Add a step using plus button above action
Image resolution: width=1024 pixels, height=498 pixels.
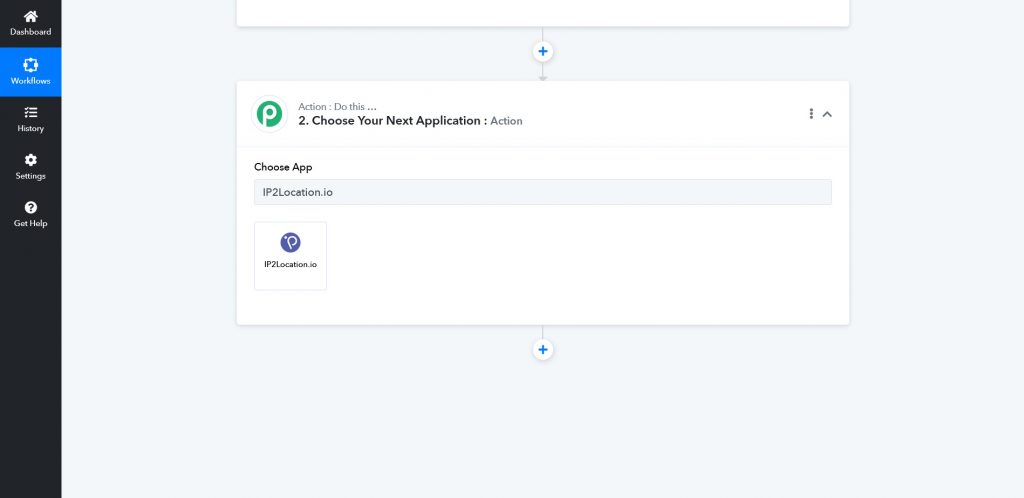click(543, 51)
